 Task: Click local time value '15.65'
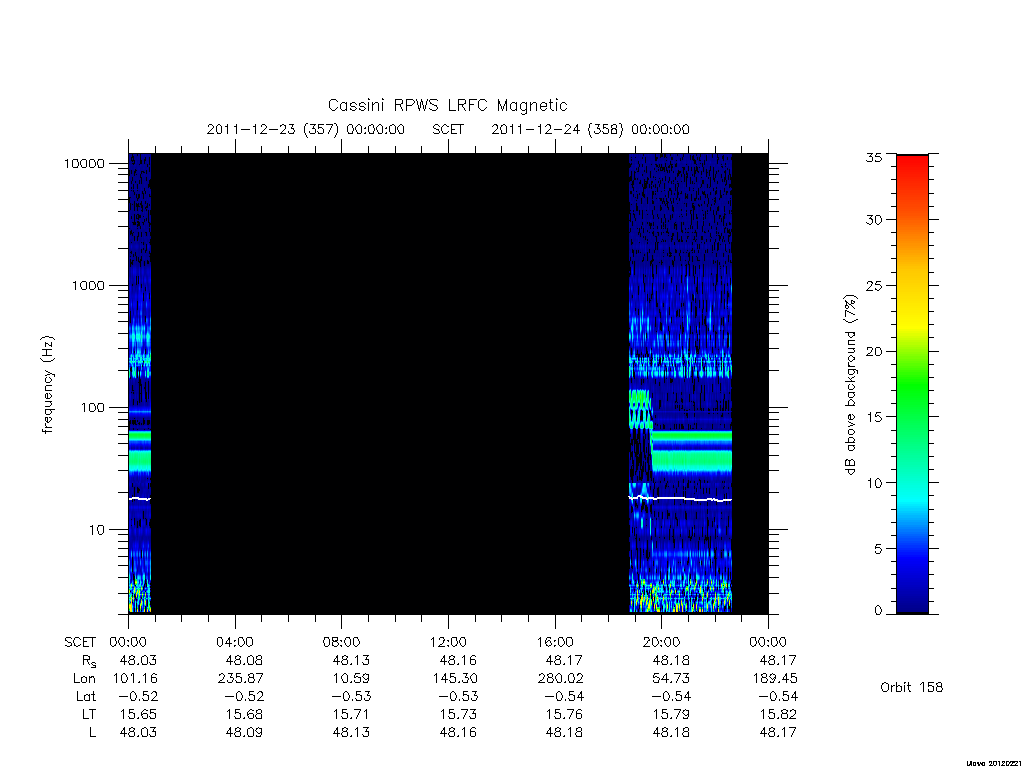tap(138, 714)
